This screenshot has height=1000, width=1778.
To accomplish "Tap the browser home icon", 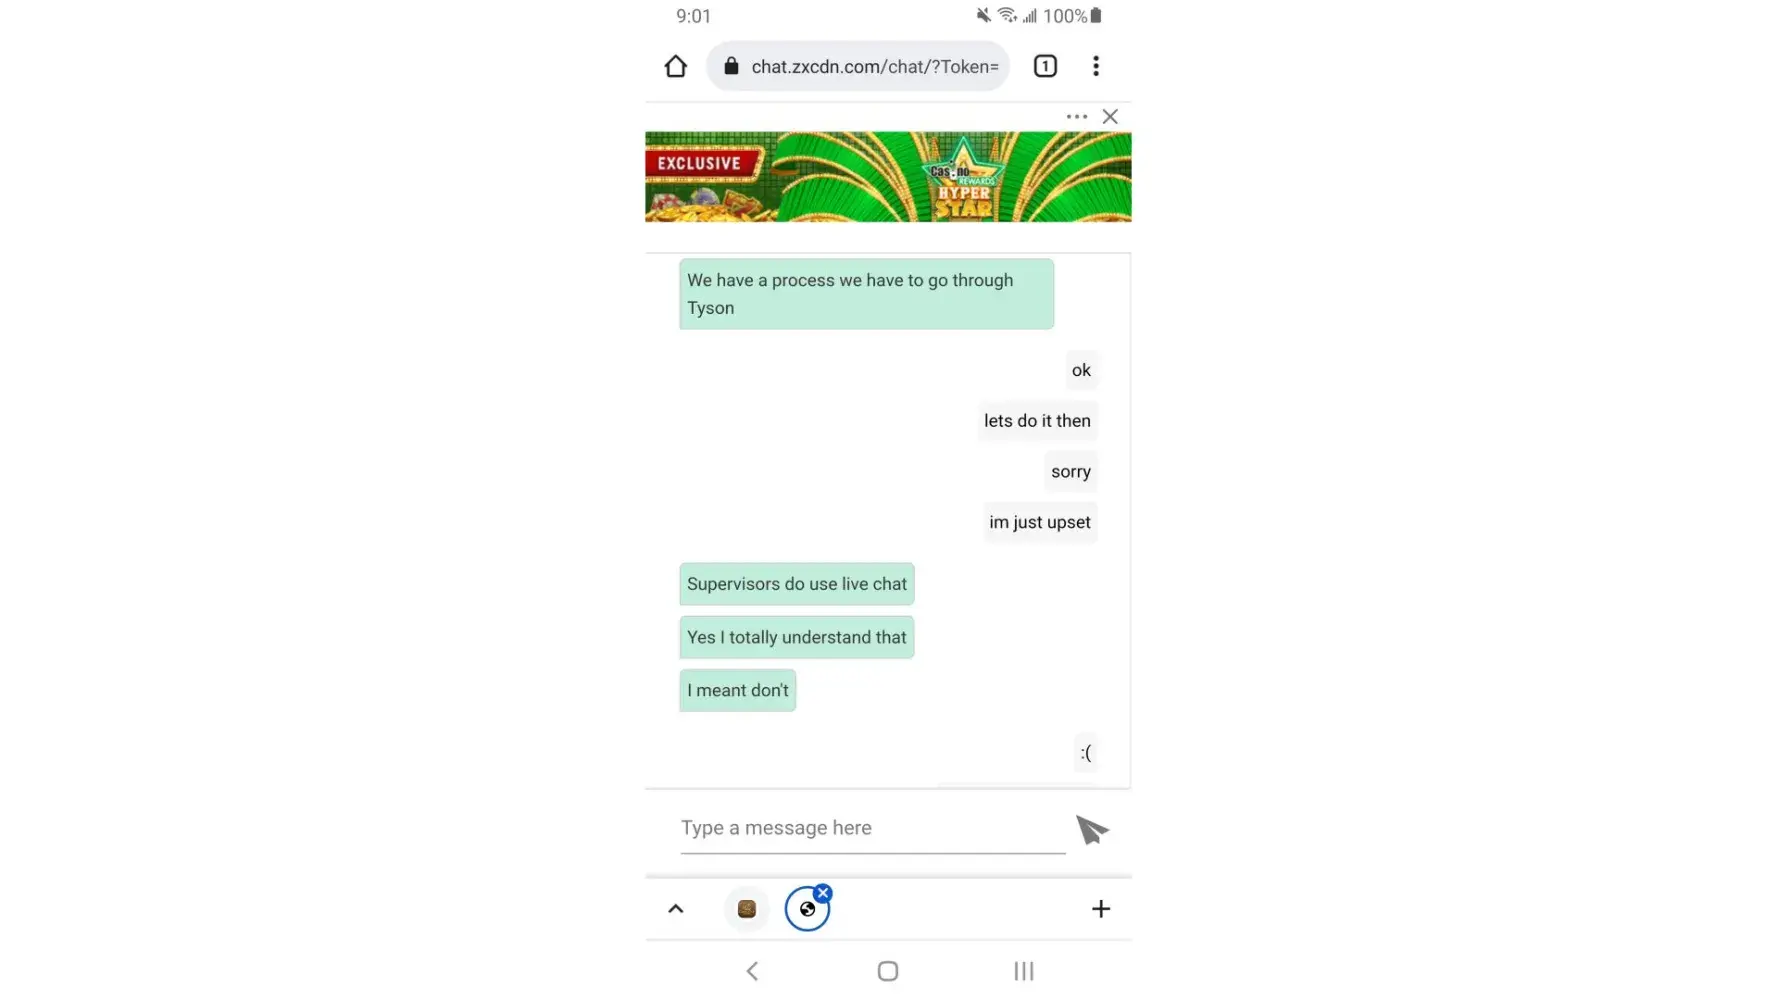I will point(676,66).
